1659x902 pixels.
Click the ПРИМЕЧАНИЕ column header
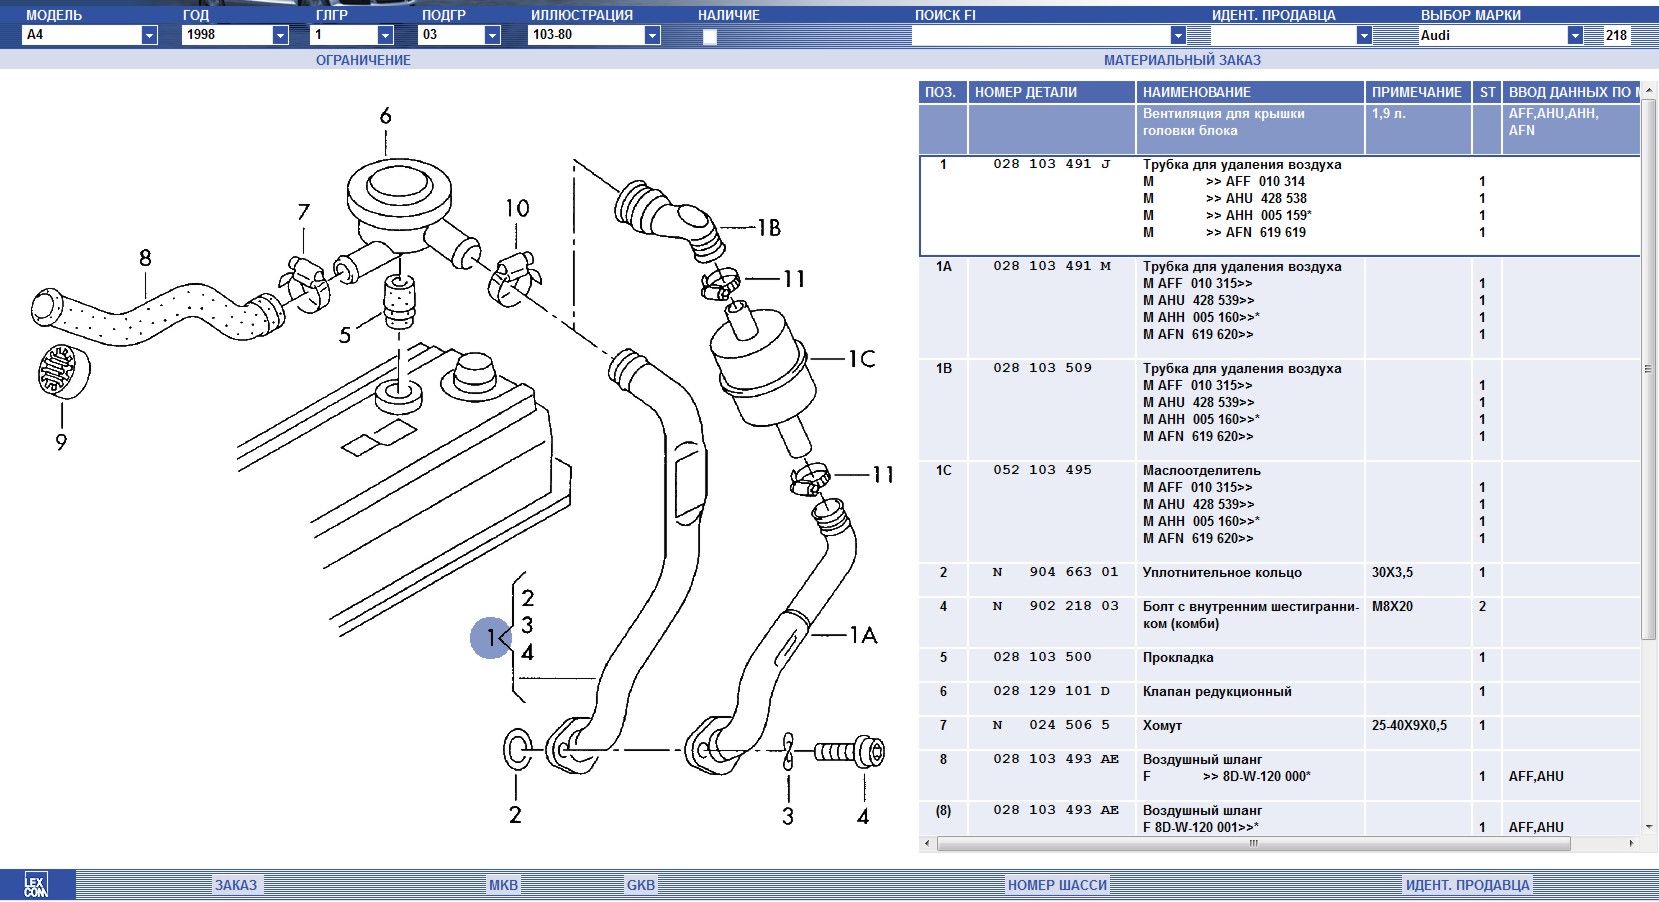[1418, 92]
